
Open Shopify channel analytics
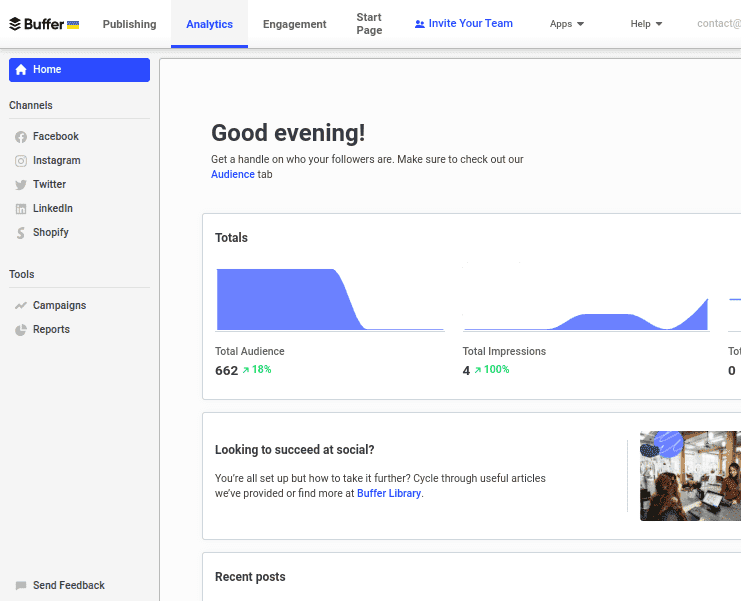coord(51,232)
